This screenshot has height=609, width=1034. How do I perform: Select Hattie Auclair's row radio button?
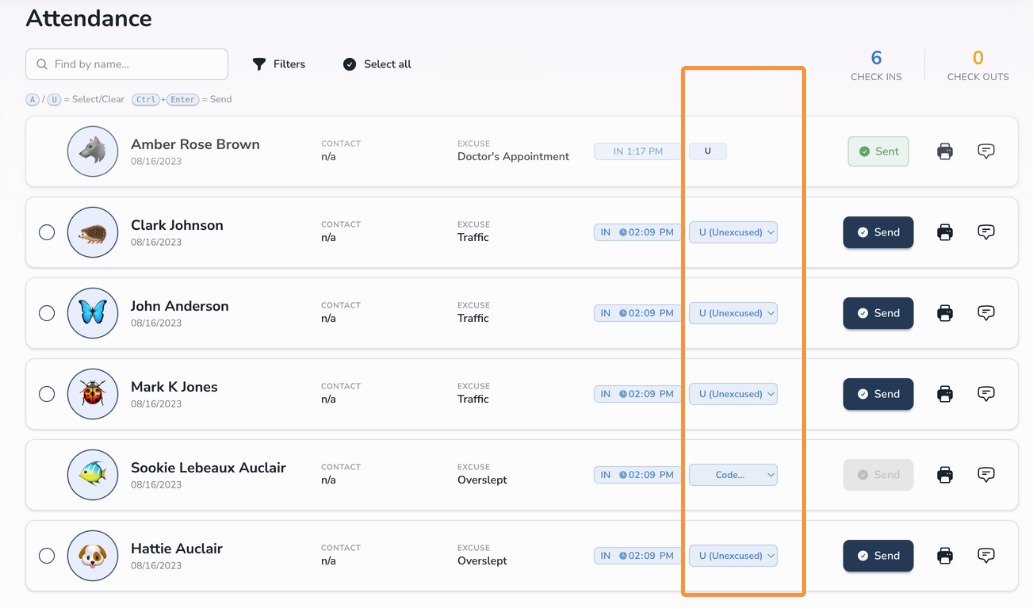pyautogui.click(x=47, y=556)
